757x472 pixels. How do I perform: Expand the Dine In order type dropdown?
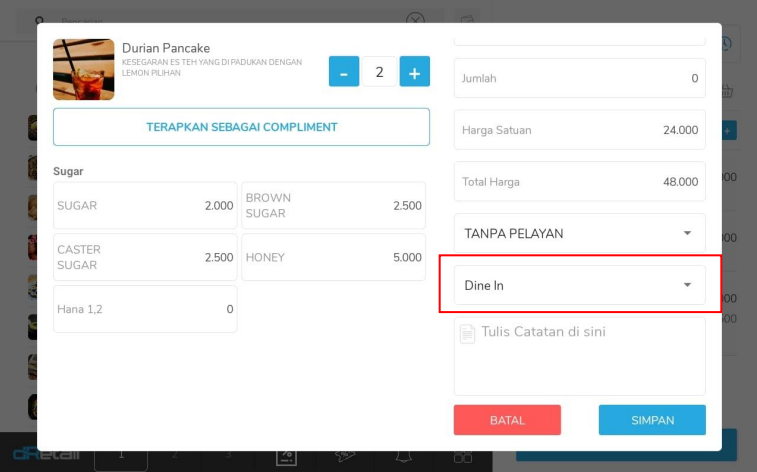click(x=579, y=285)
